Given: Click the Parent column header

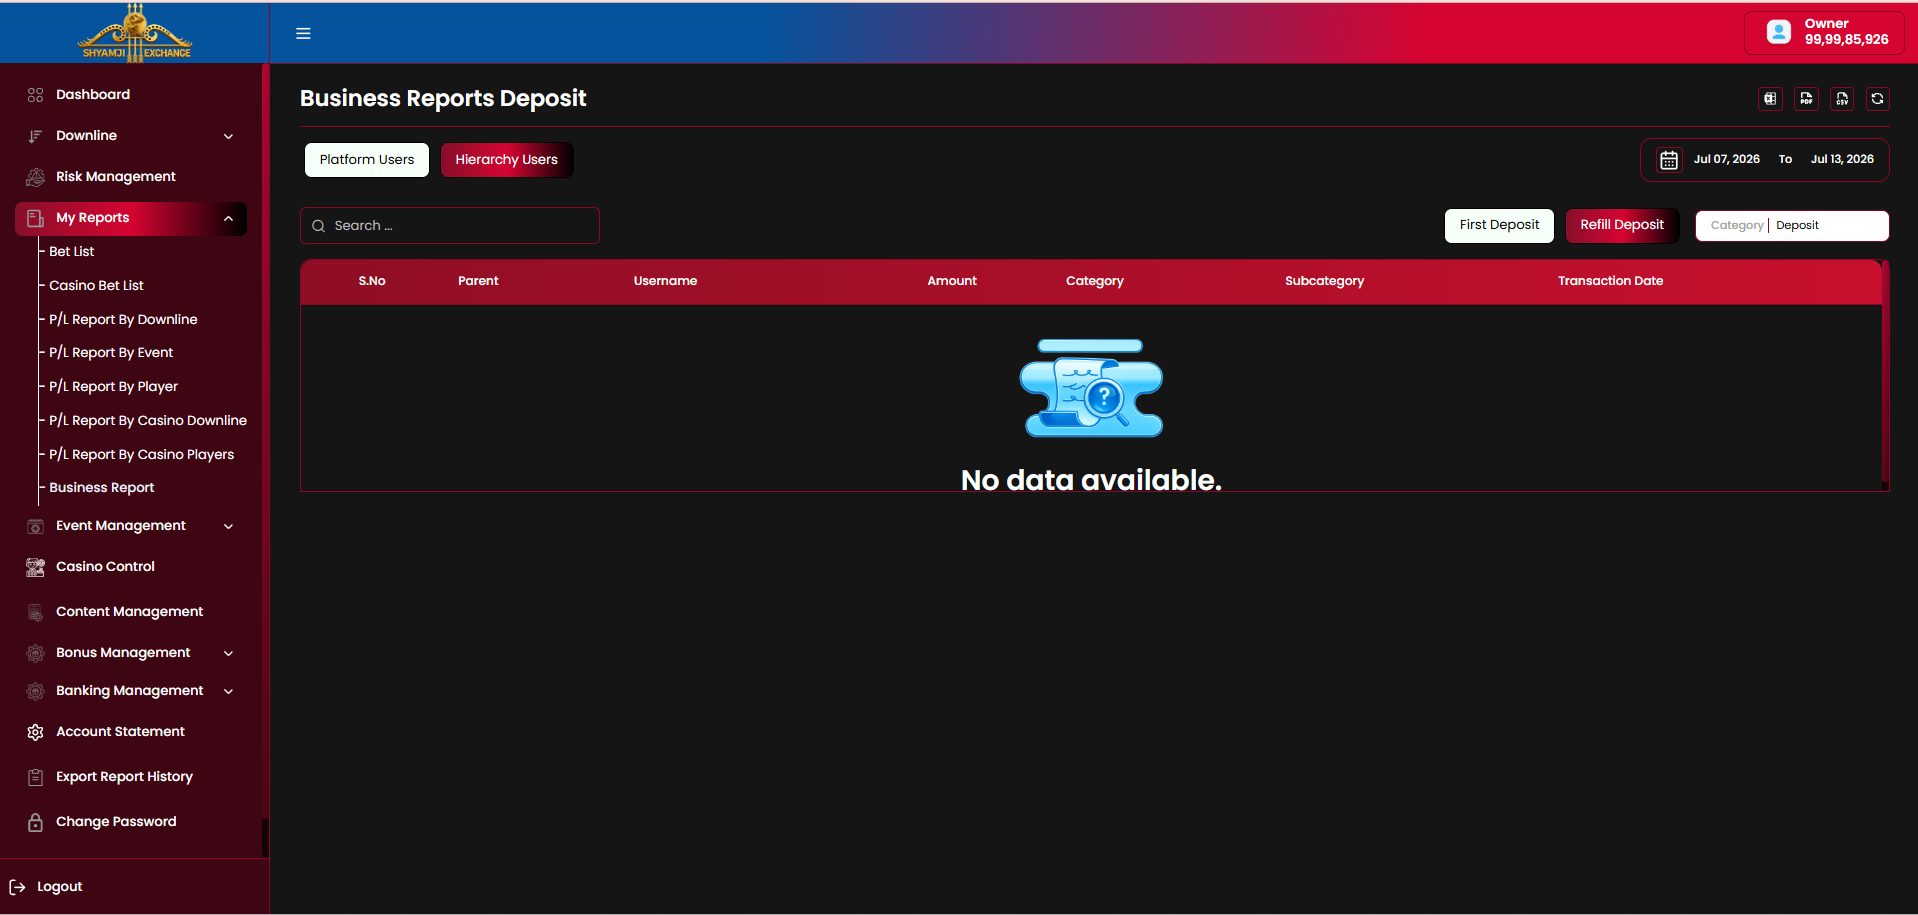Looking at the screenshot, I should click(478, 281).
